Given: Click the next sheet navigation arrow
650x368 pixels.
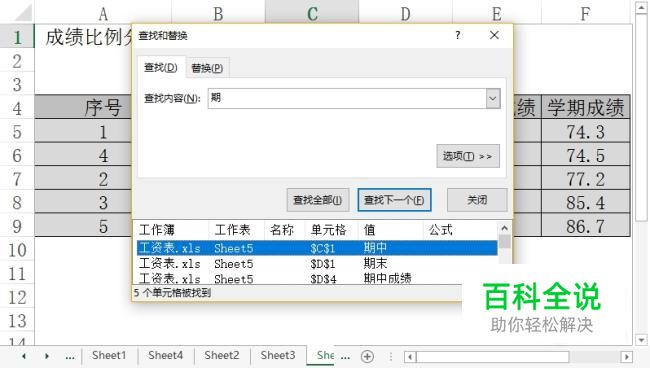Looking at the screenshot, I should coord(47,356).
